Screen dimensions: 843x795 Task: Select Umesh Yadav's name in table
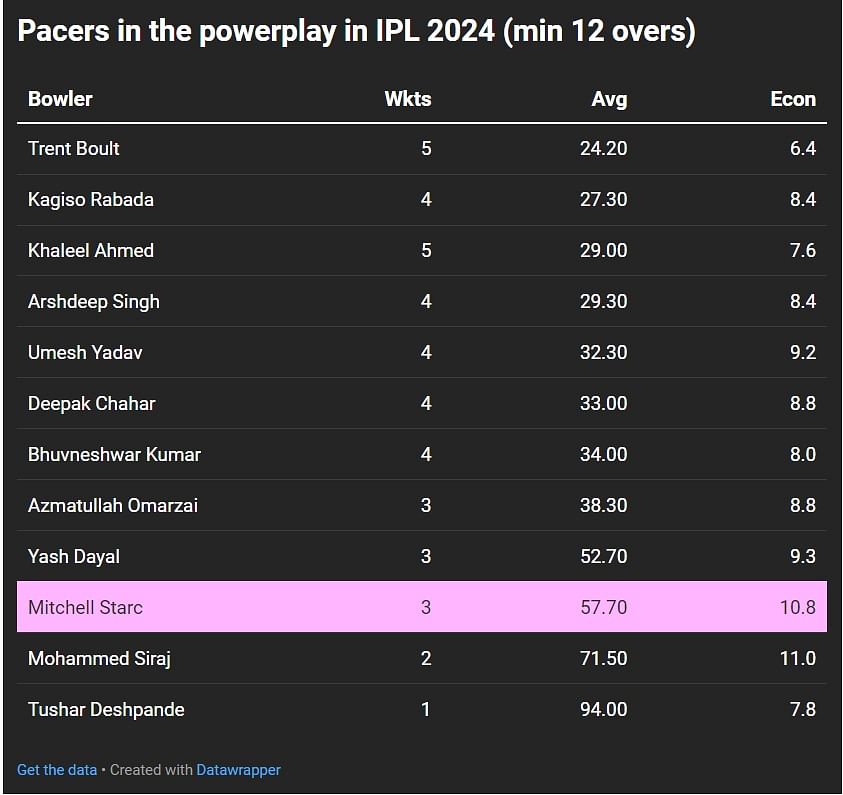85,353
